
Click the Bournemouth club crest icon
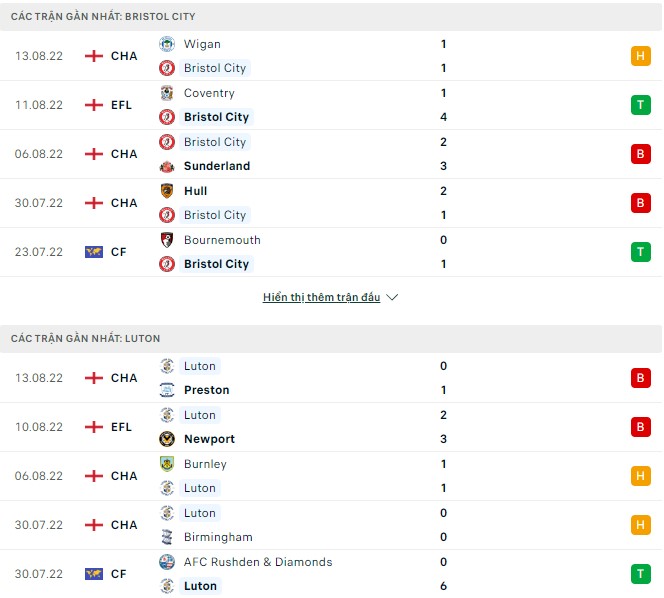click(167, 240)
